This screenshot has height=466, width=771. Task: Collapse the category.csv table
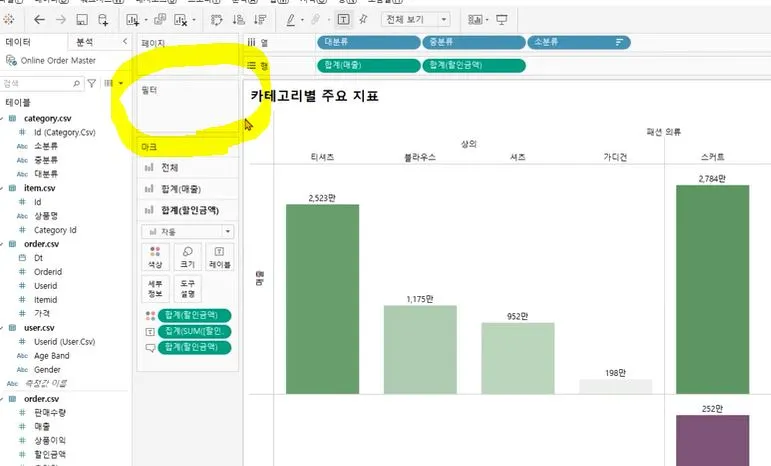2,118
